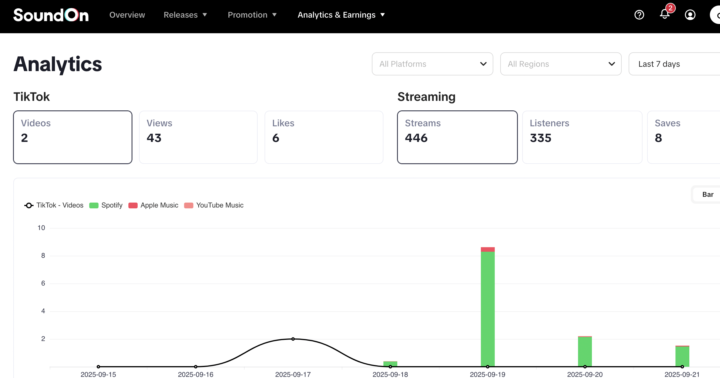Click the red Apple Music segment on 2025-09-19
Screen dimensions: 720x378
coord(488,249)
